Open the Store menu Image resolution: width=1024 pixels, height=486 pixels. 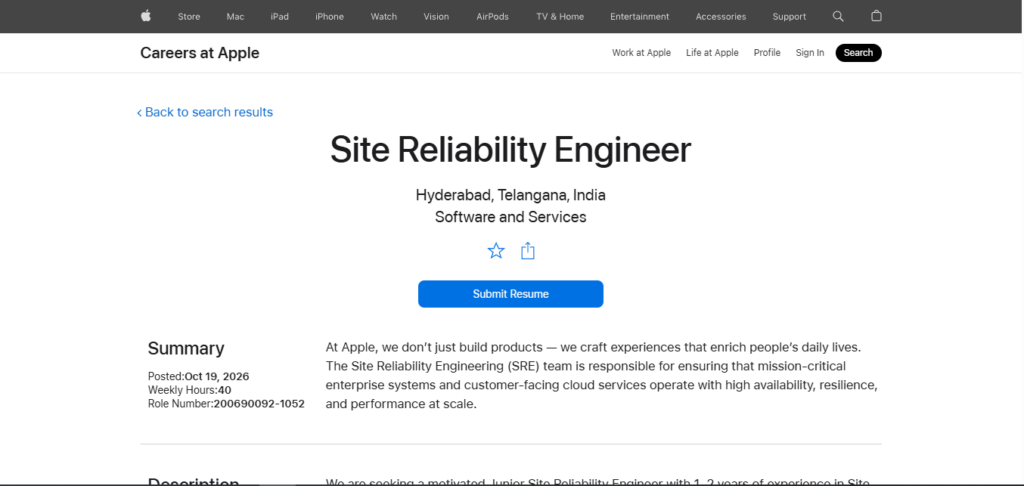pyautogui.click(x=189, y=16)
